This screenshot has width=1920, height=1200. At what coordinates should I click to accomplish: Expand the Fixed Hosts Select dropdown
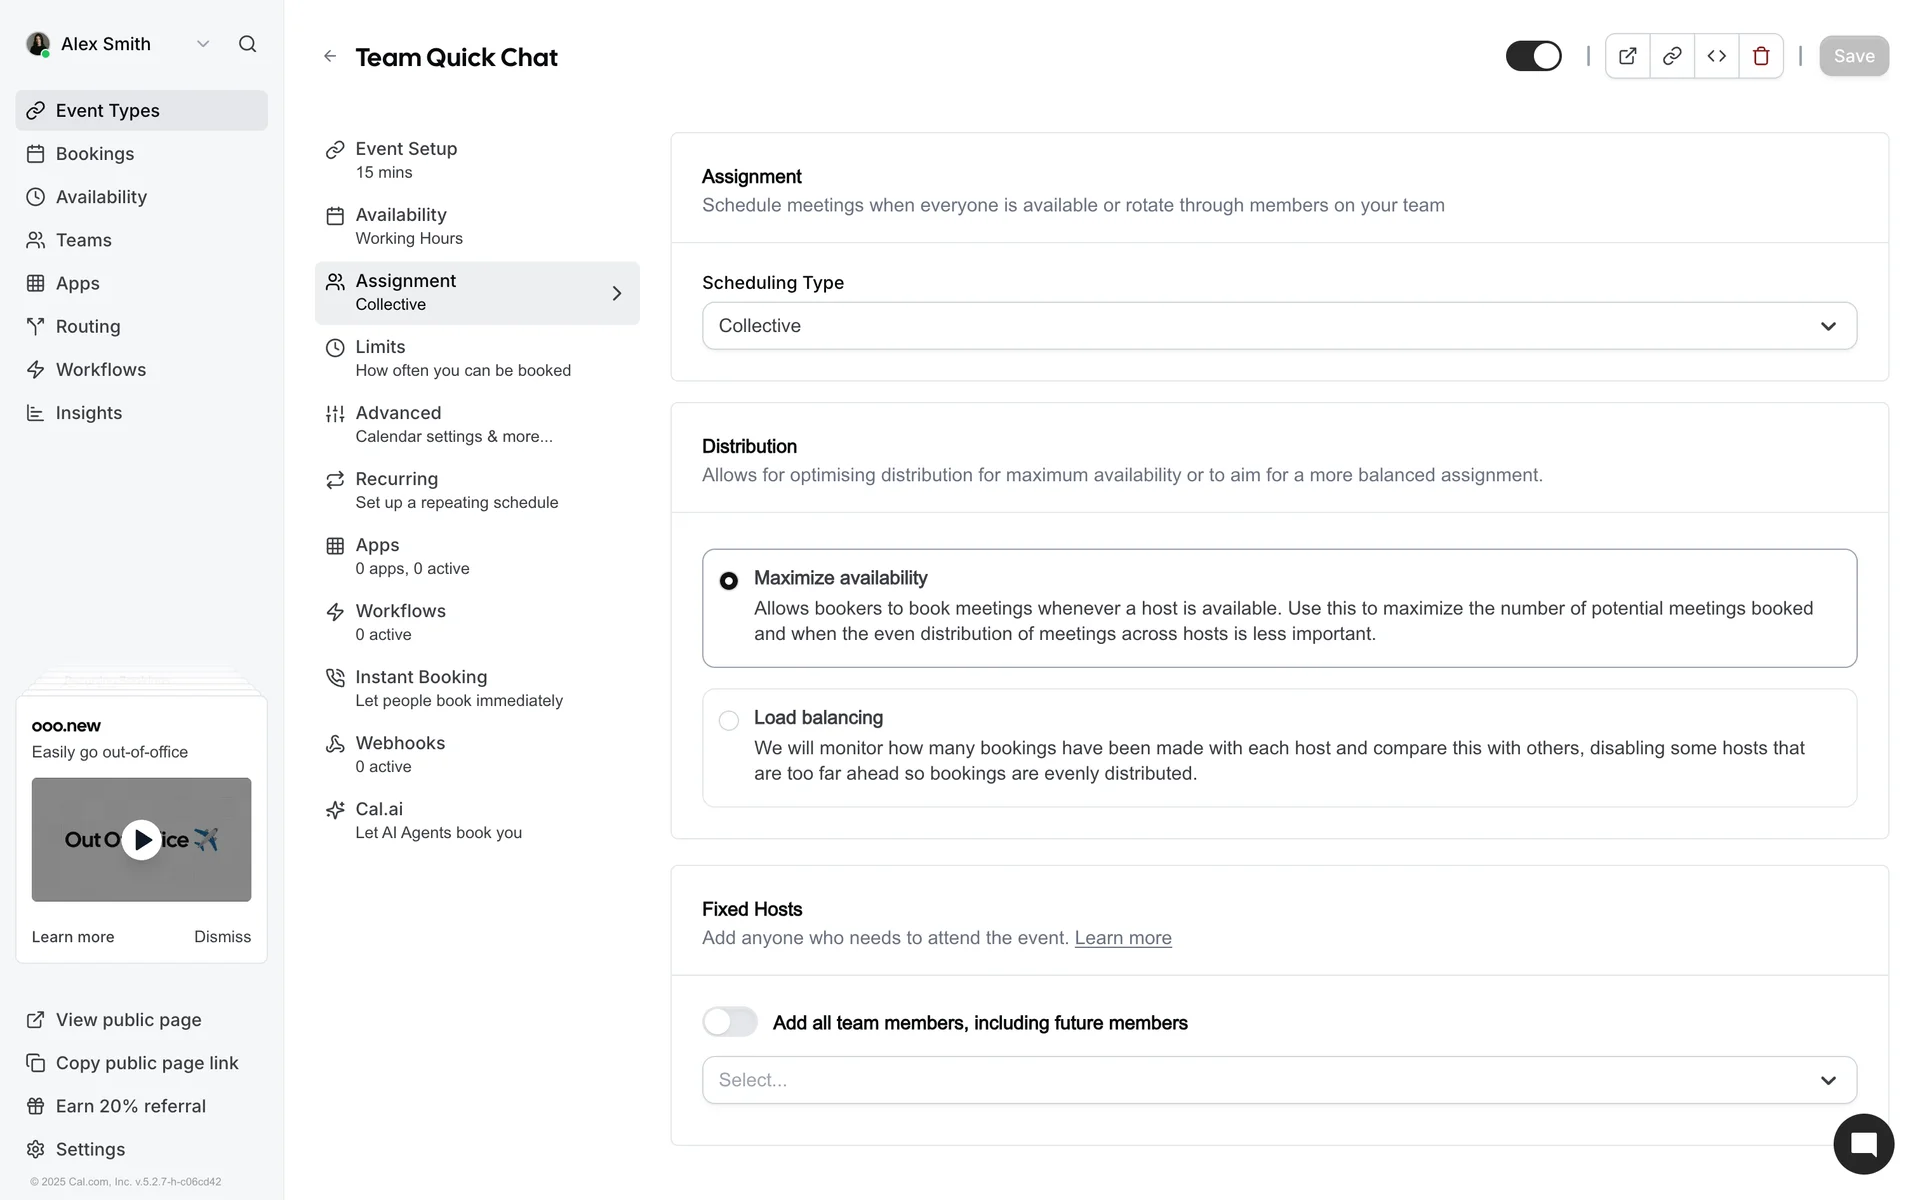(x=1278, y=1080)
